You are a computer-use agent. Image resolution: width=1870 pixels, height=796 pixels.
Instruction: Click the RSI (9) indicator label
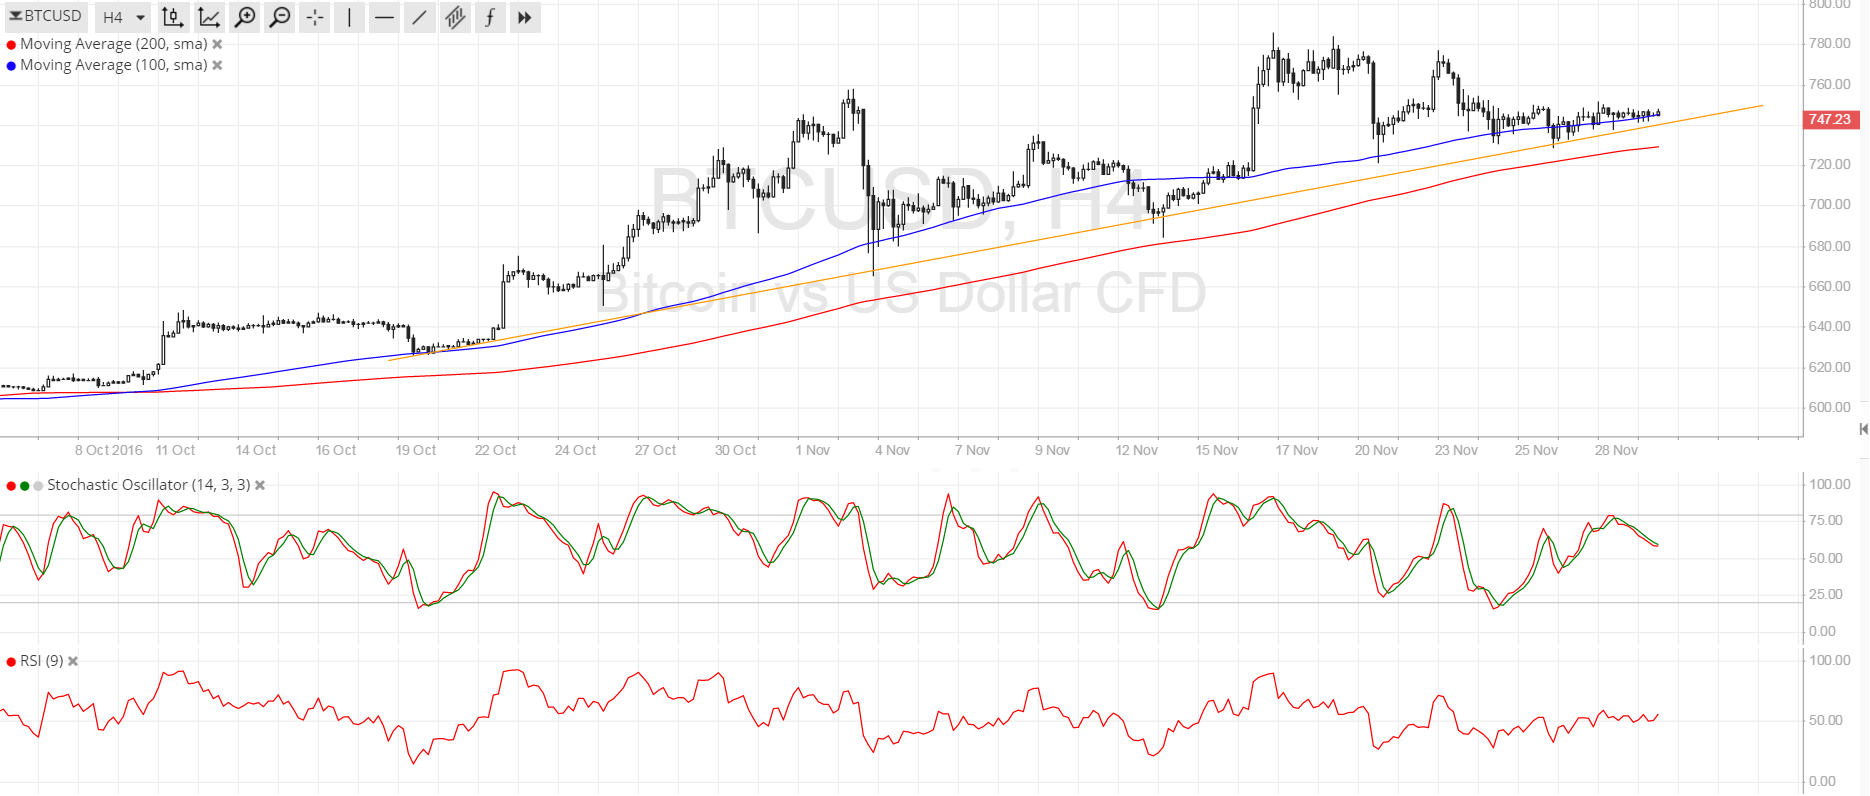[42, 661]
